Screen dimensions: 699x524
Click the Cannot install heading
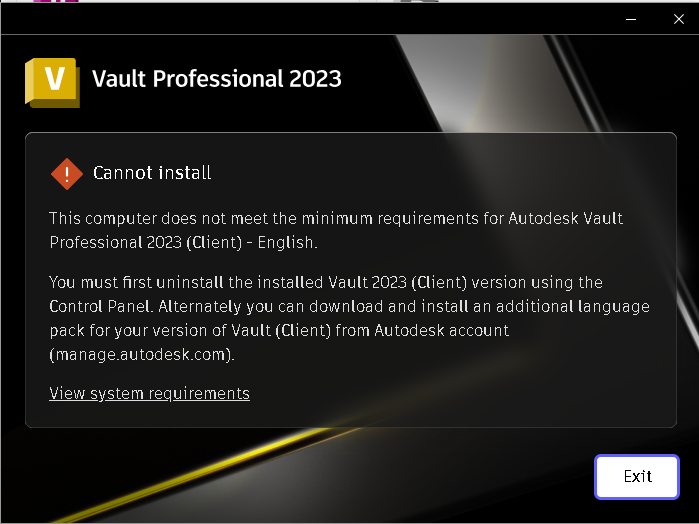tap(152, 173)
